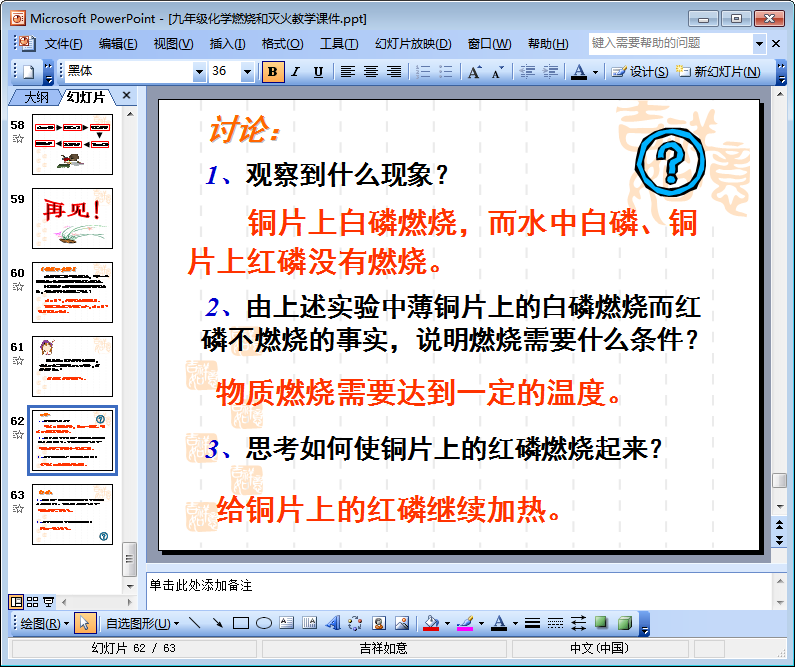This screenshot has width=795, height=667.
Task: Toggle Underline formatting button
Action: [x=318, y=72]
